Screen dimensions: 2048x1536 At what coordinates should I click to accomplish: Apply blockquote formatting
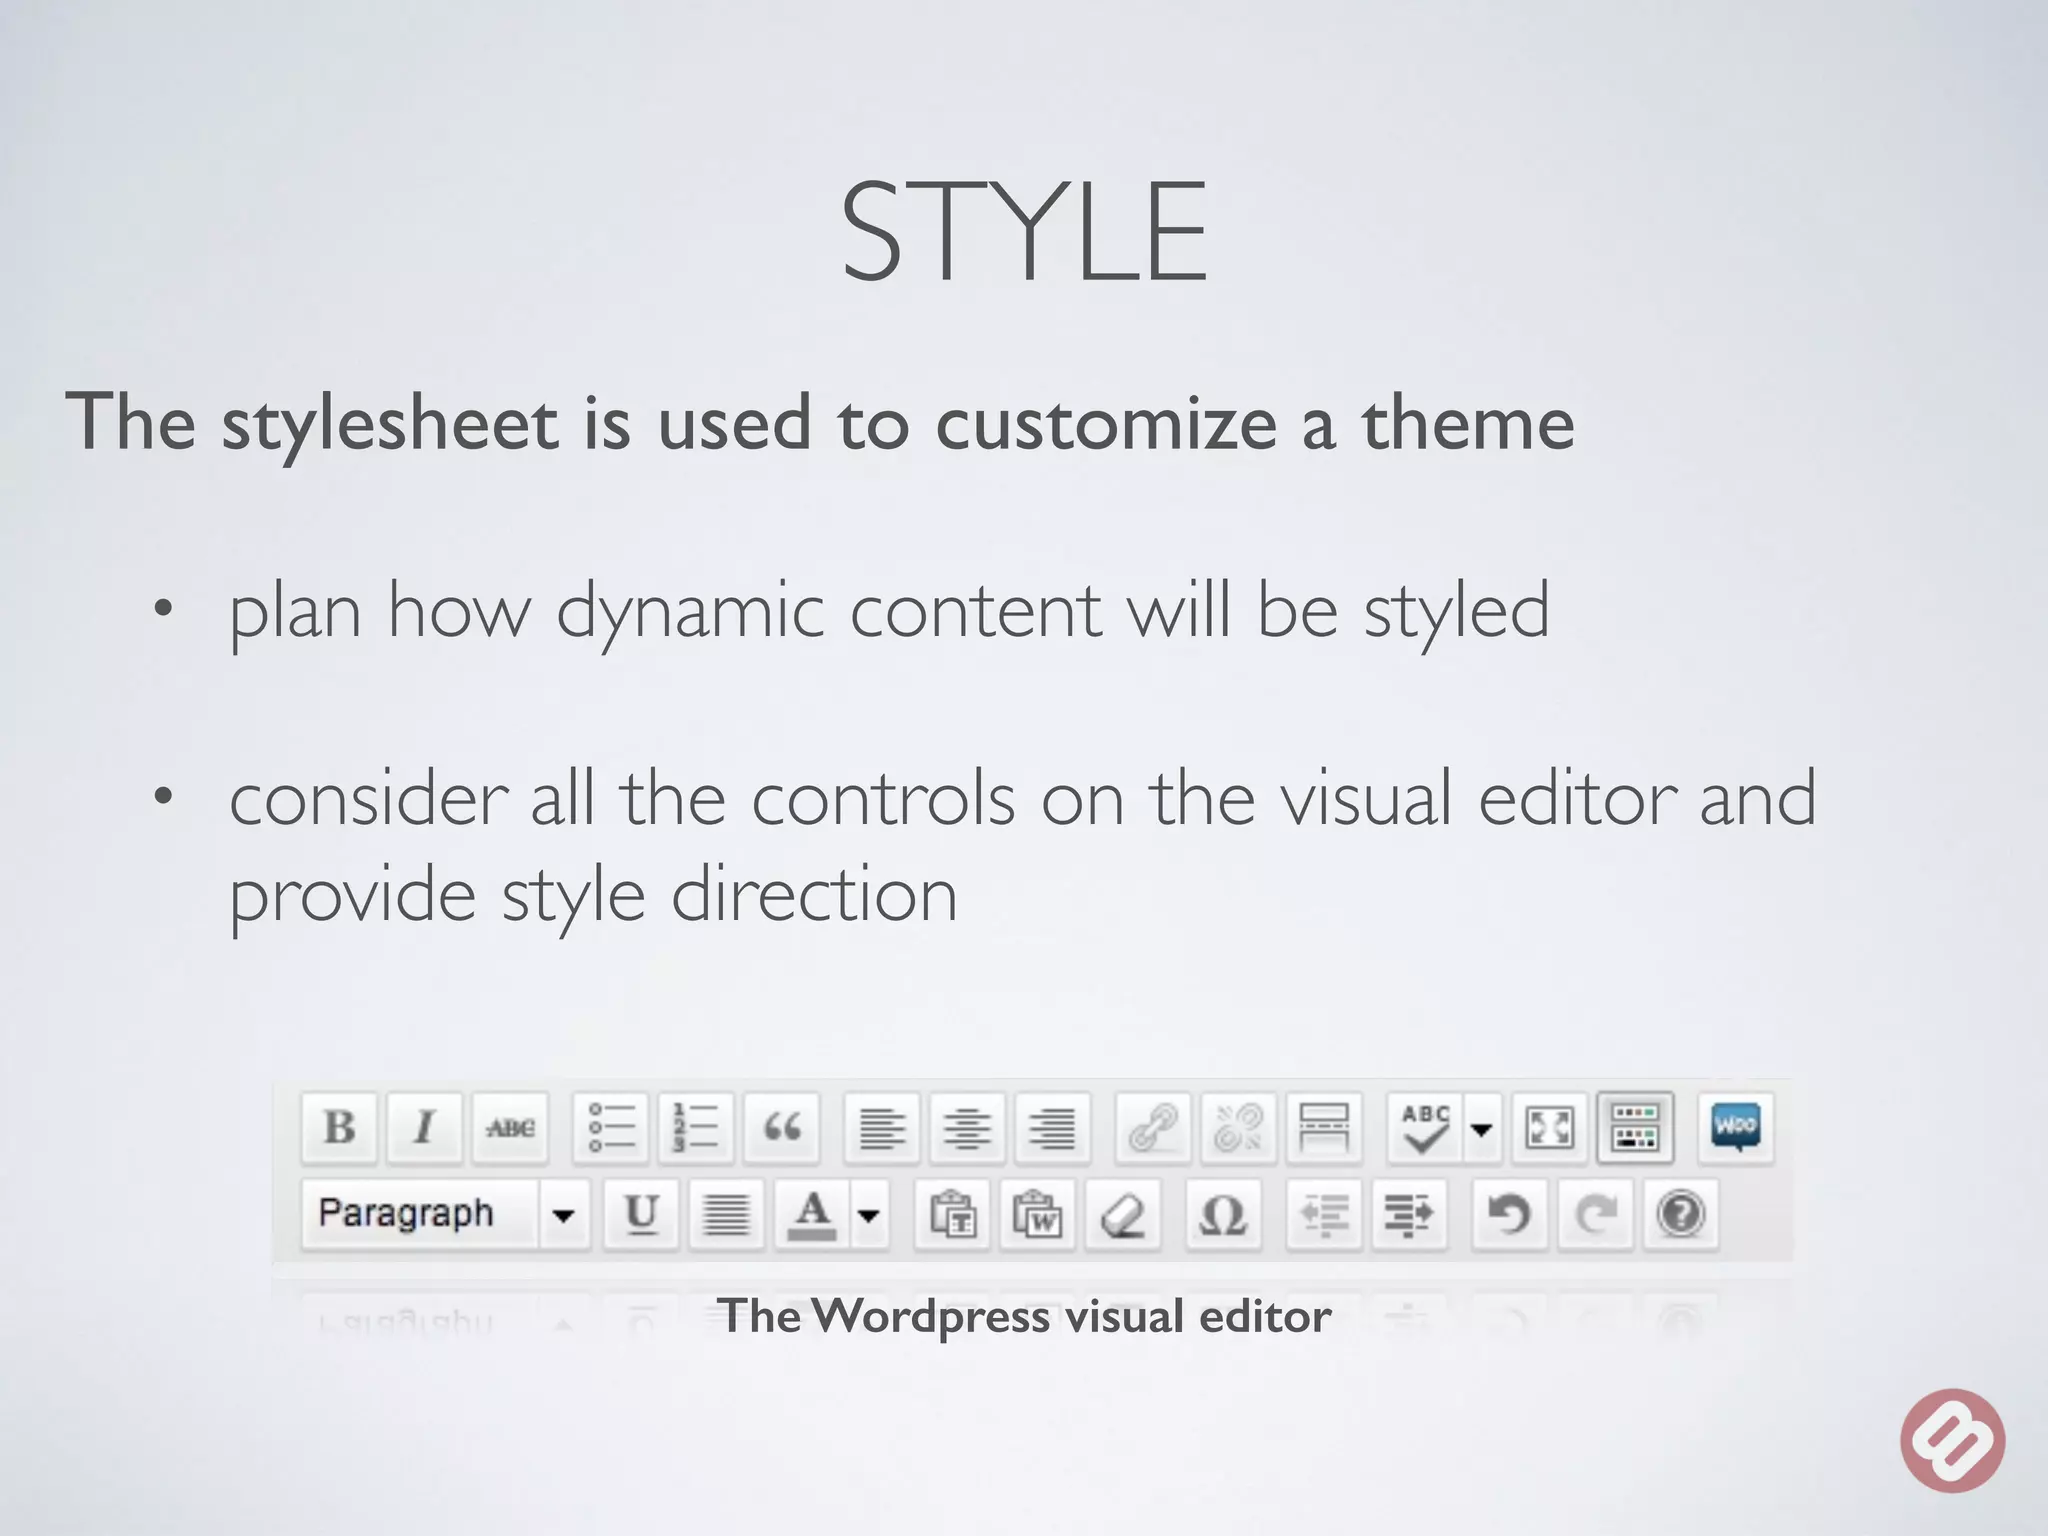point(782,1128)
